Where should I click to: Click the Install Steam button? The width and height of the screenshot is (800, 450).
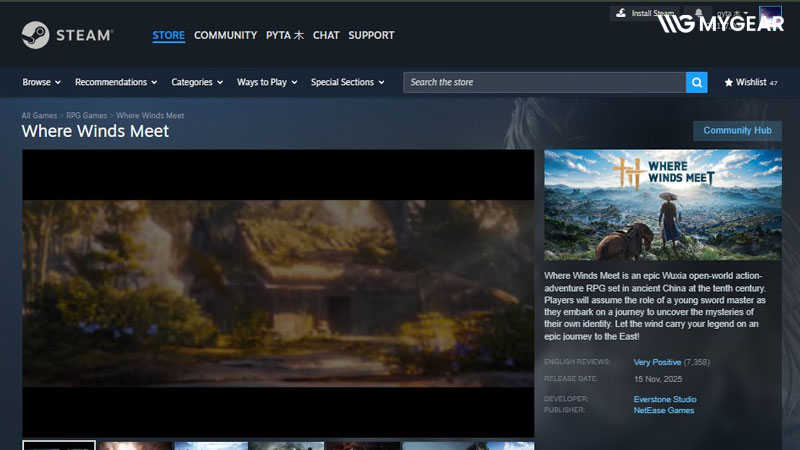coord(644,13)
